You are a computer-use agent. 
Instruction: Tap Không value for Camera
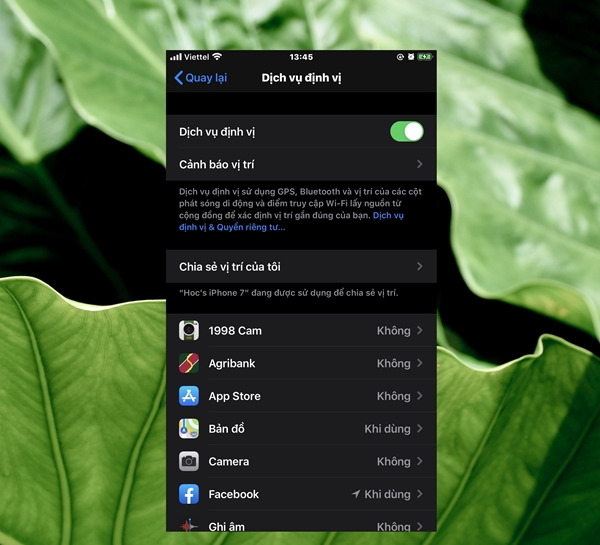pos(393,462)
